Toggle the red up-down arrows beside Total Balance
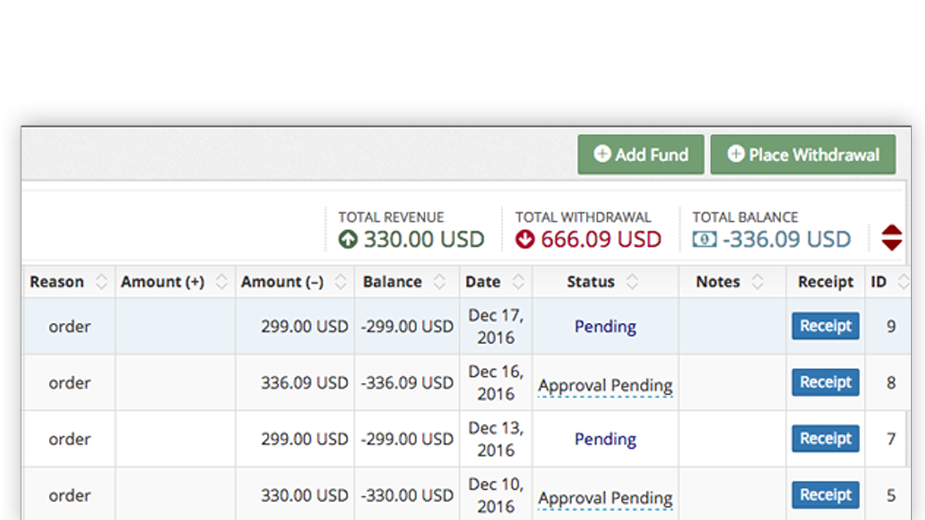 tap(891, 238)
